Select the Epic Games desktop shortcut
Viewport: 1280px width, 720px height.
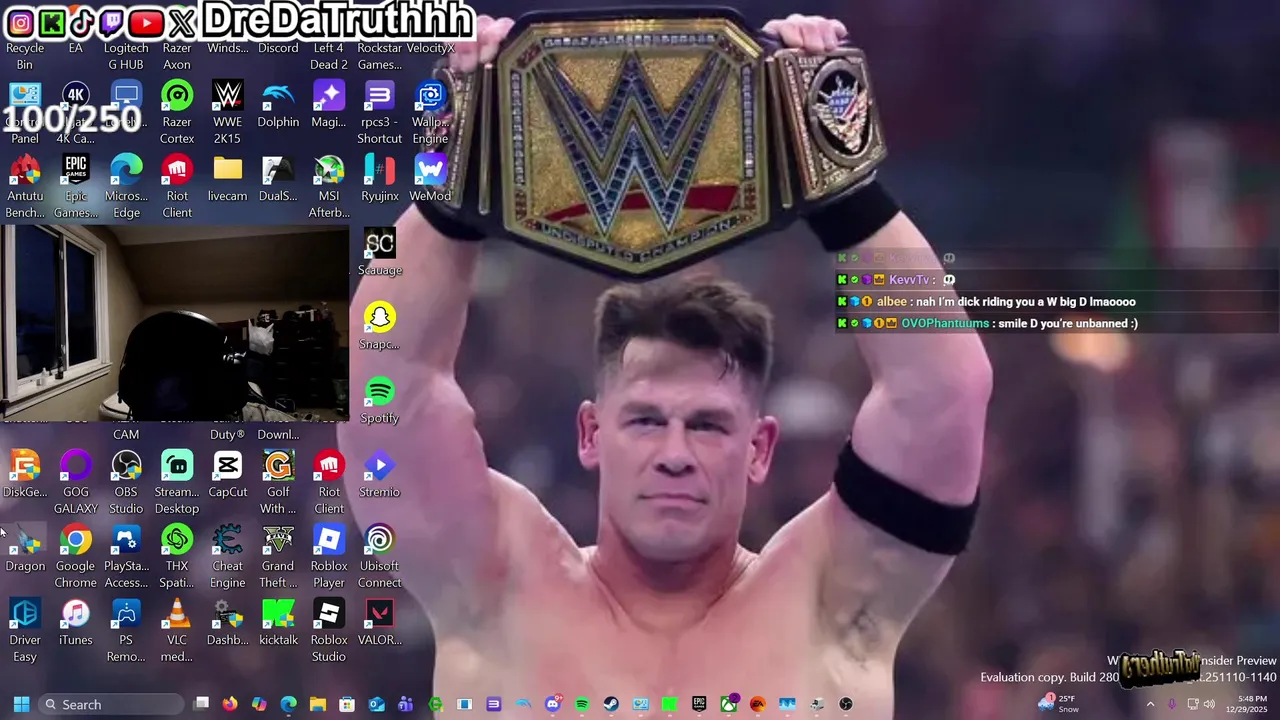click(x=76, y=187)
